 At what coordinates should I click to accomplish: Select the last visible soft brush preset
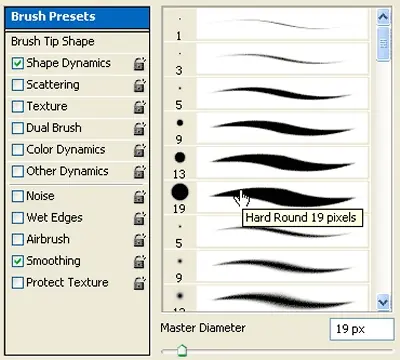[x=267, y=298]
